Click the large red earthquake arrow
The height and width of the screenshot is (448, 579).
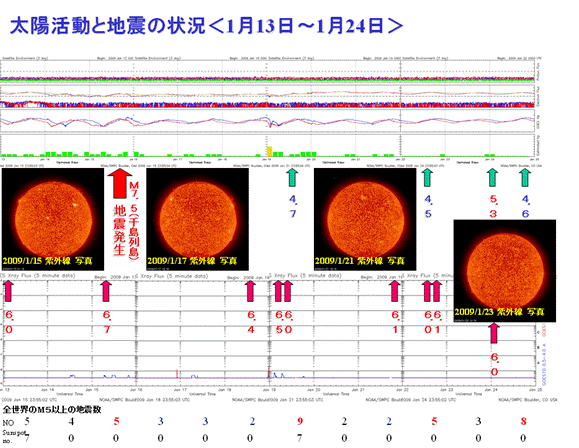pos(119,183)
